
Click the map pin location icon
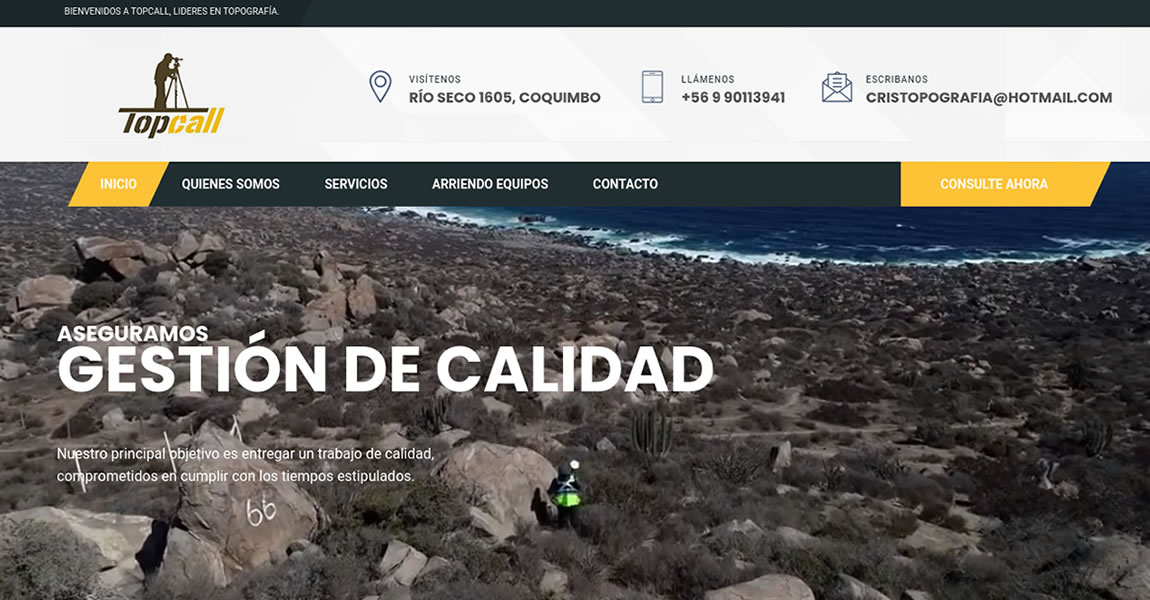pyautogui.click(x=380, y=87)
